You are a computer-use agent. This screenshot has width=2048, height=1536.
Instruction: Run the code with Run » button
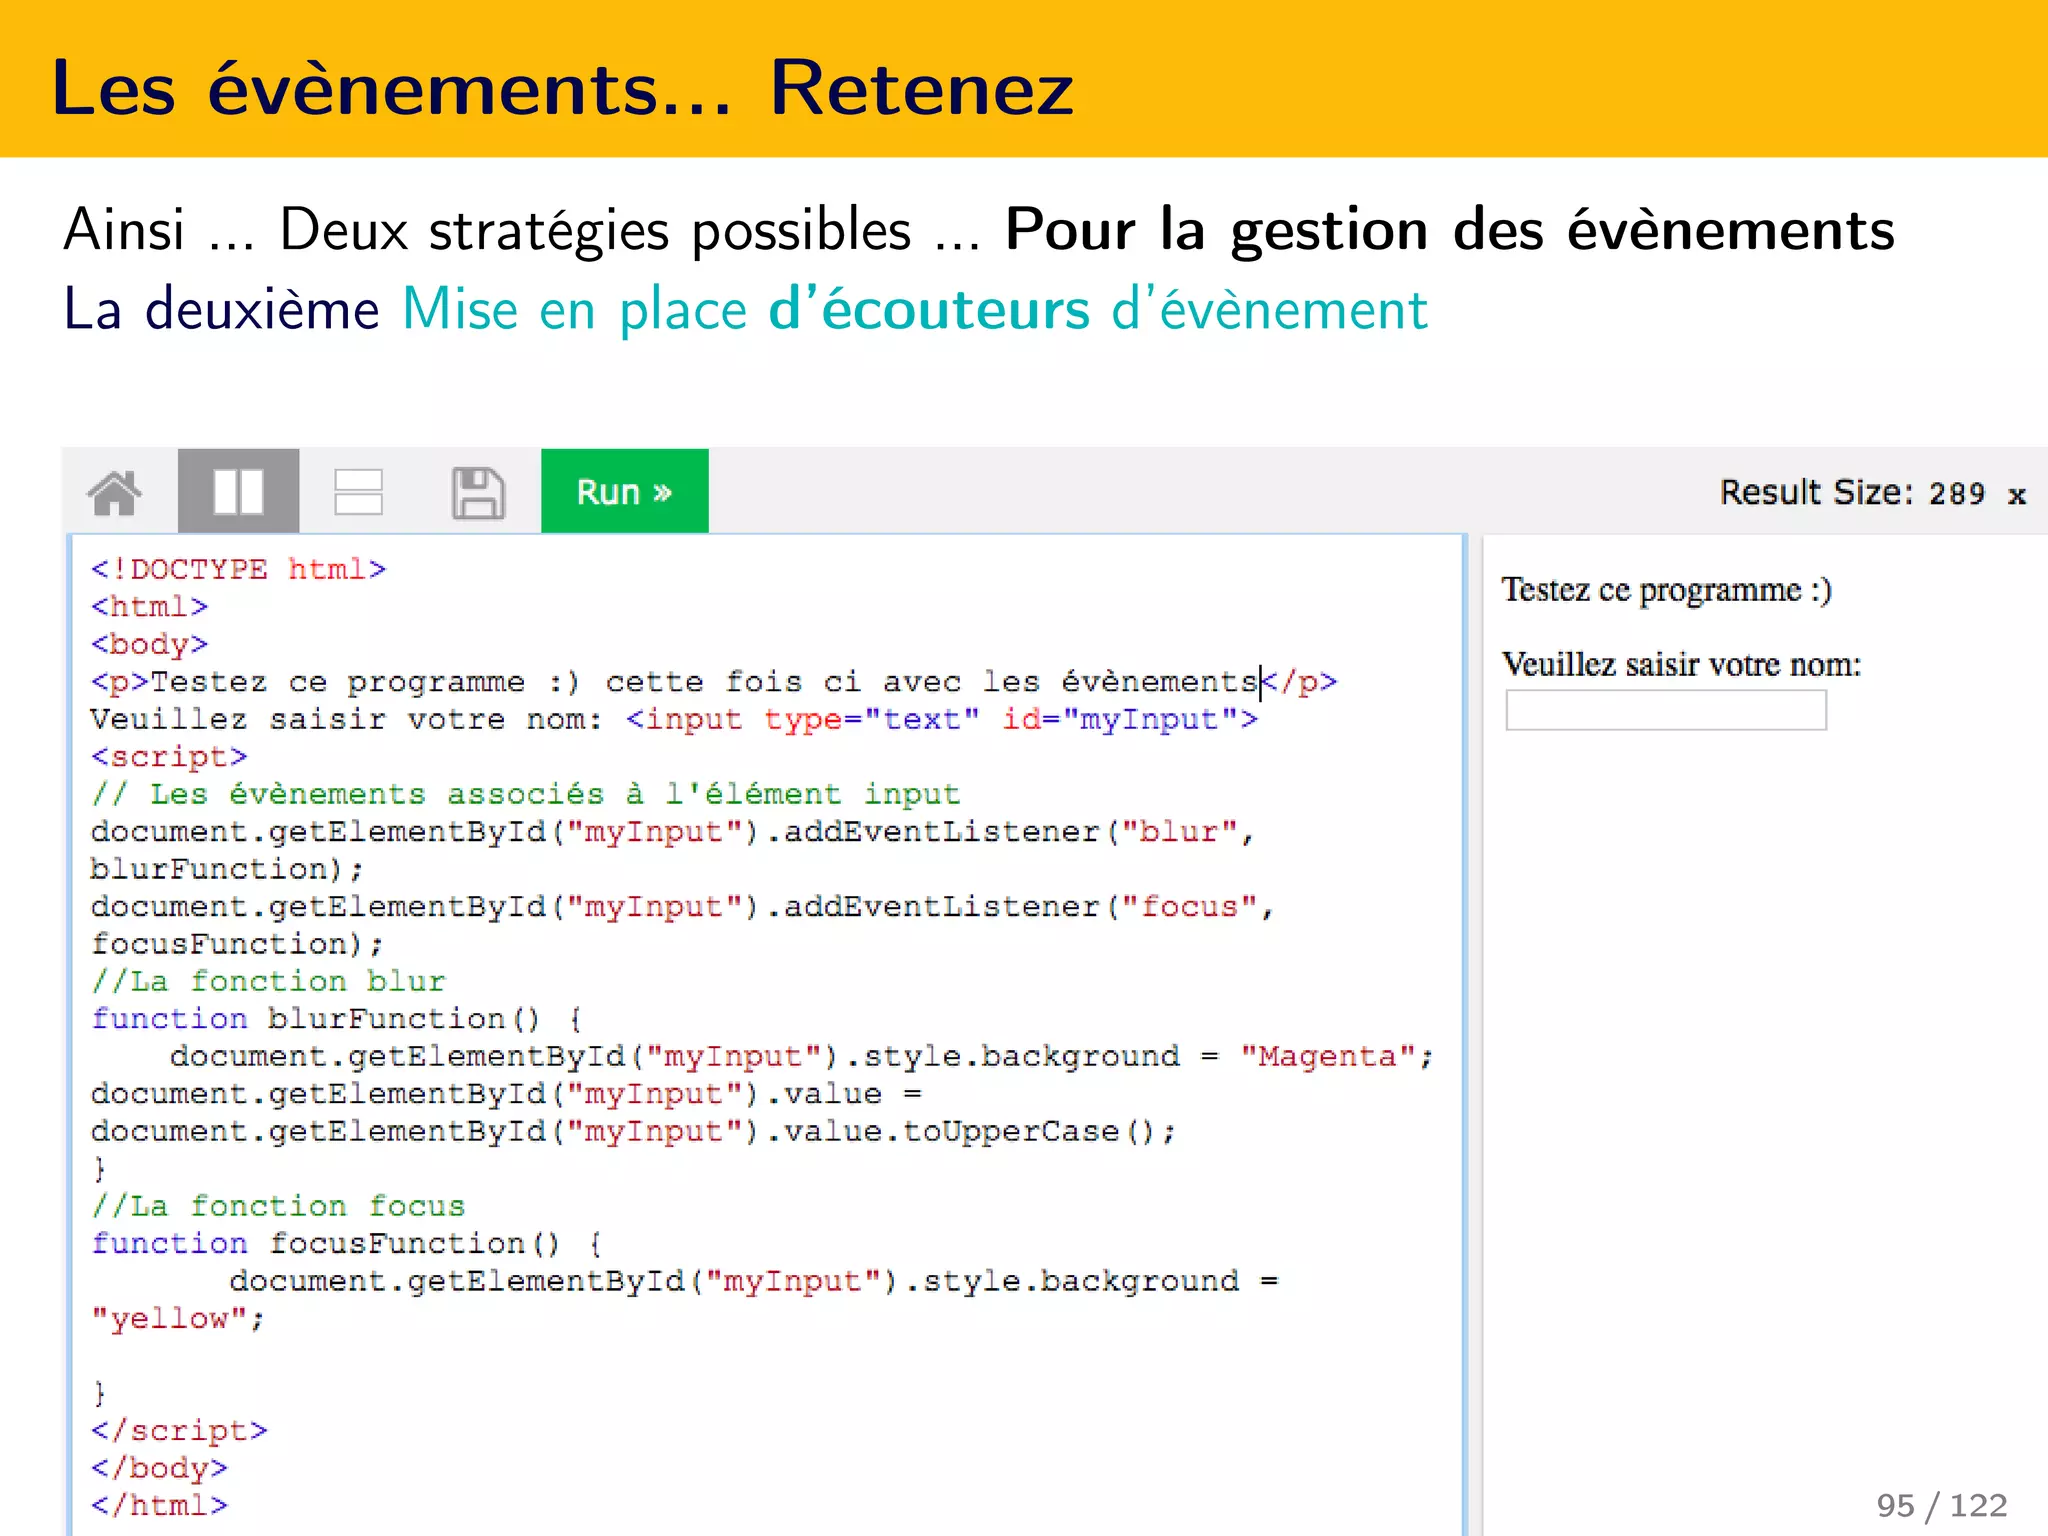pyautogui.click(x=625, y=491)
